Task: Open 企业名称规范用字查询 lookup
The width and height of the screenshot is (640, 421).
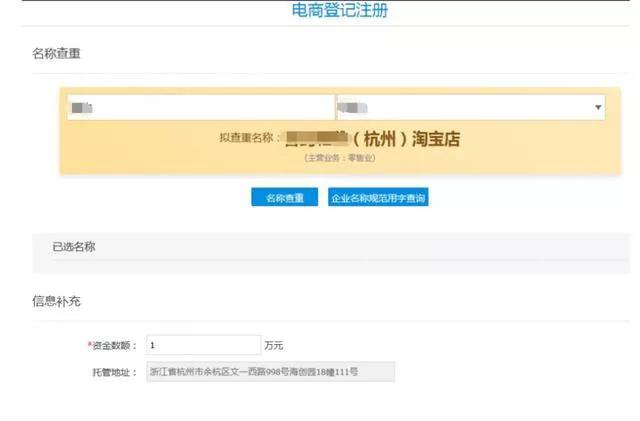Action: point(378,199)
